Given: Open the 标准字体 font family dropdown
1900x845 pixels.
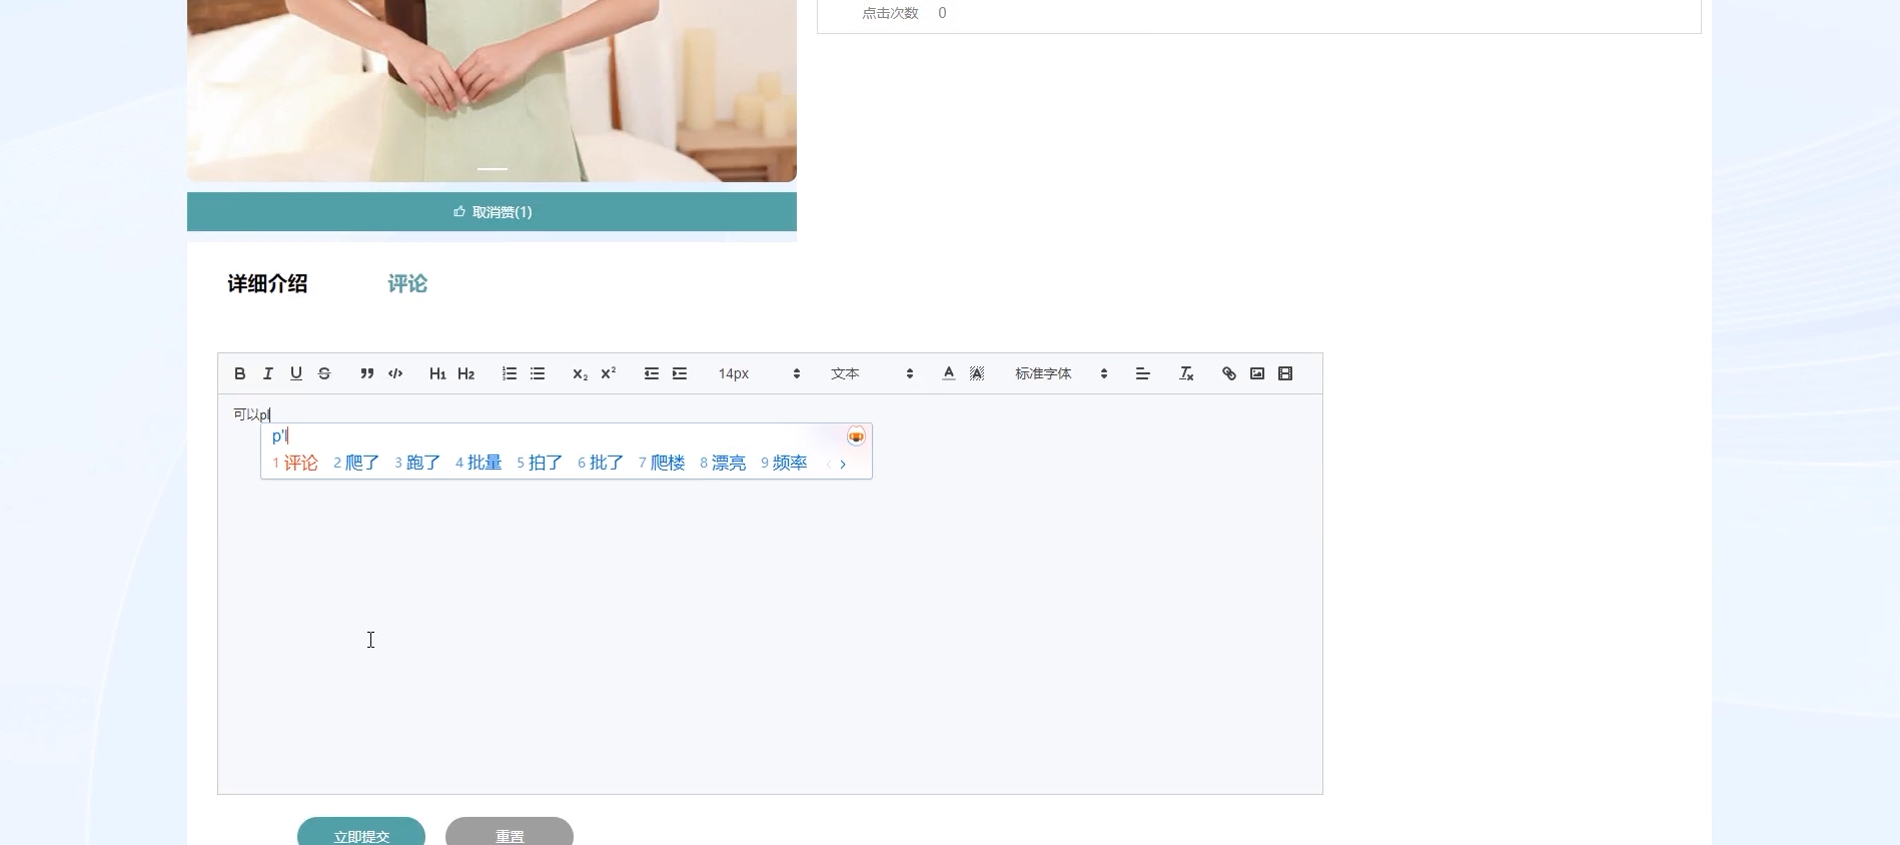Looking at the screenshot, I should (x=1061, y=373).
